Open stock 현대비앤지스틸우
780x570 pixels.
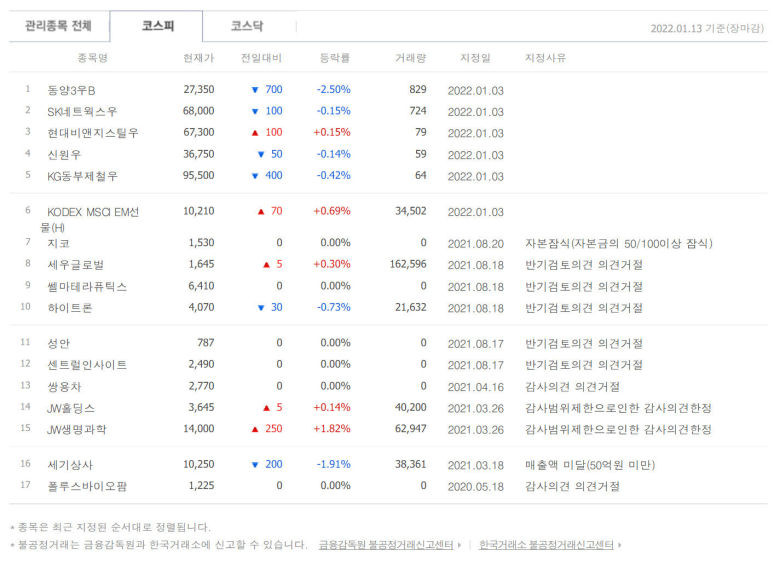[93, 133]
